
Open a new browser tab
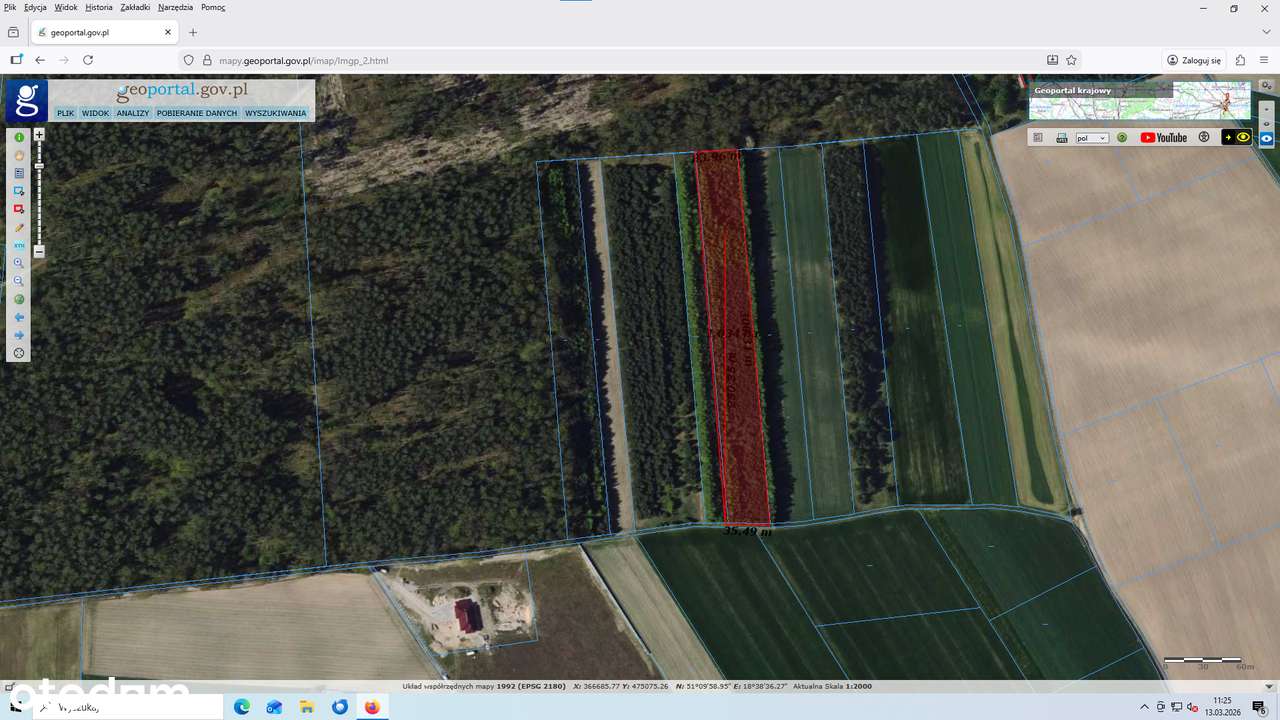click(193, 32)
